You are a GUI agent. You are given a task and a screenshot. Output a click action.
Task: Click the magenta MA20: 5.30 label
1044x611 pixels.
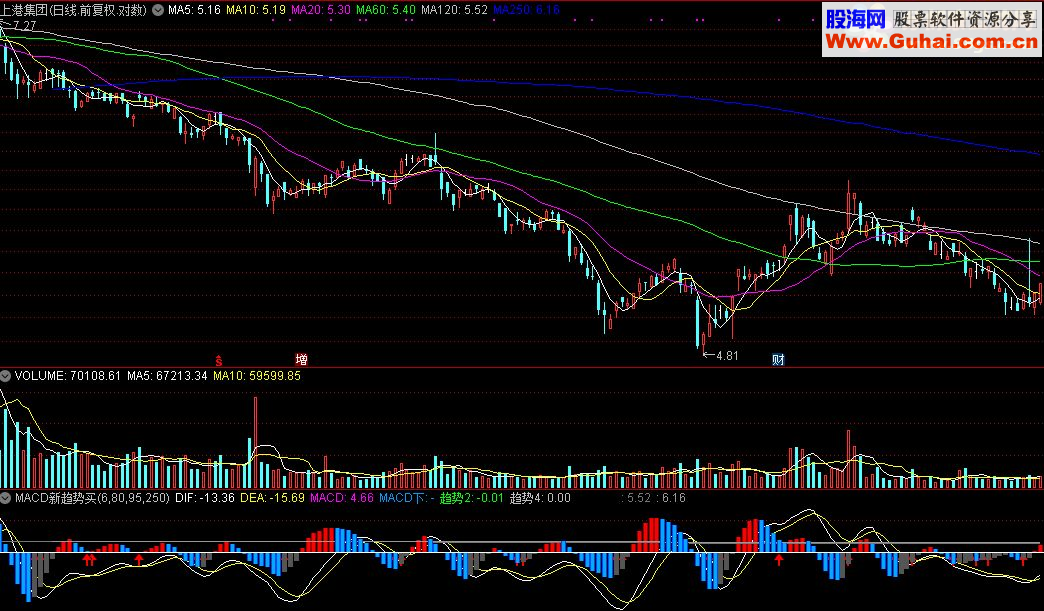pos(321,10)
